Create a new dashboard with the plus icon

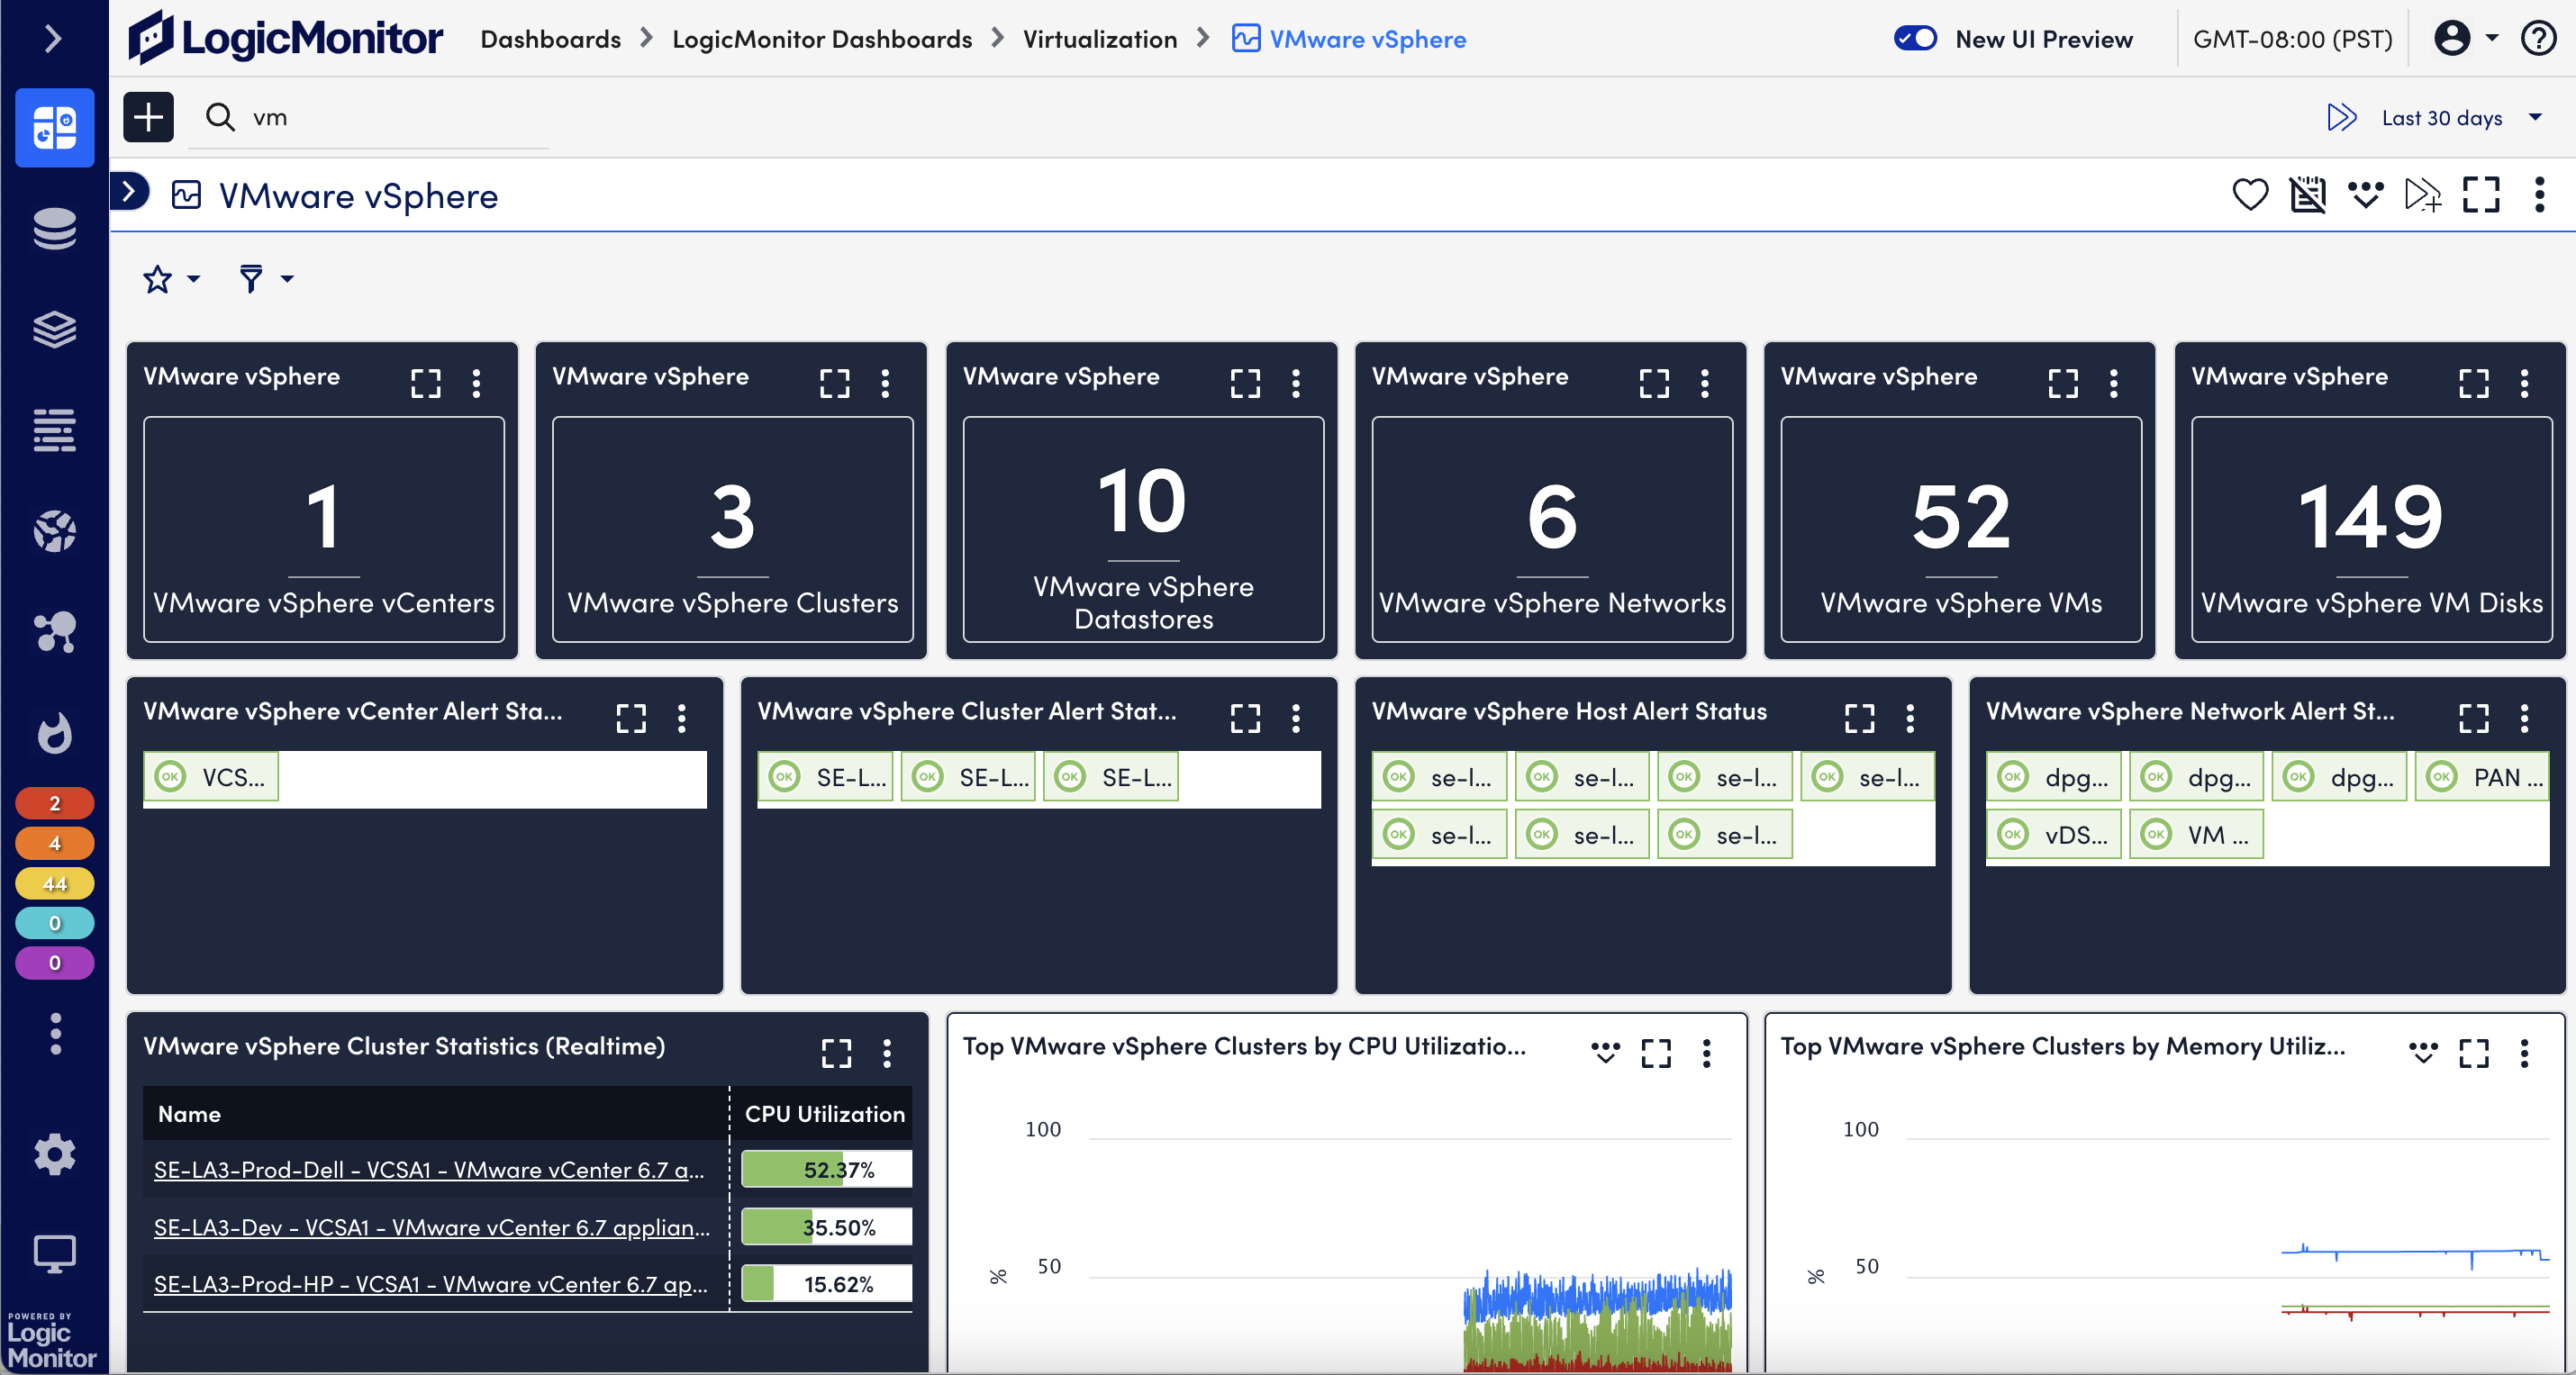[148, 117]
